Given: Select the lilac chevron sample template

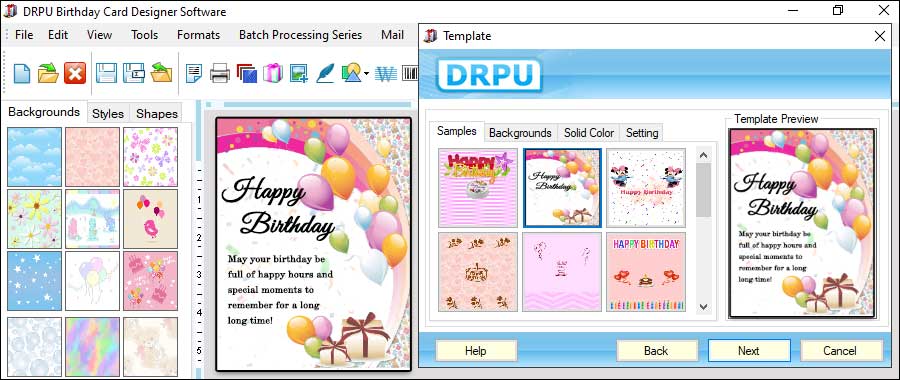Looking at the screenshot, I should pyautogui.click(x=562, y=272).
